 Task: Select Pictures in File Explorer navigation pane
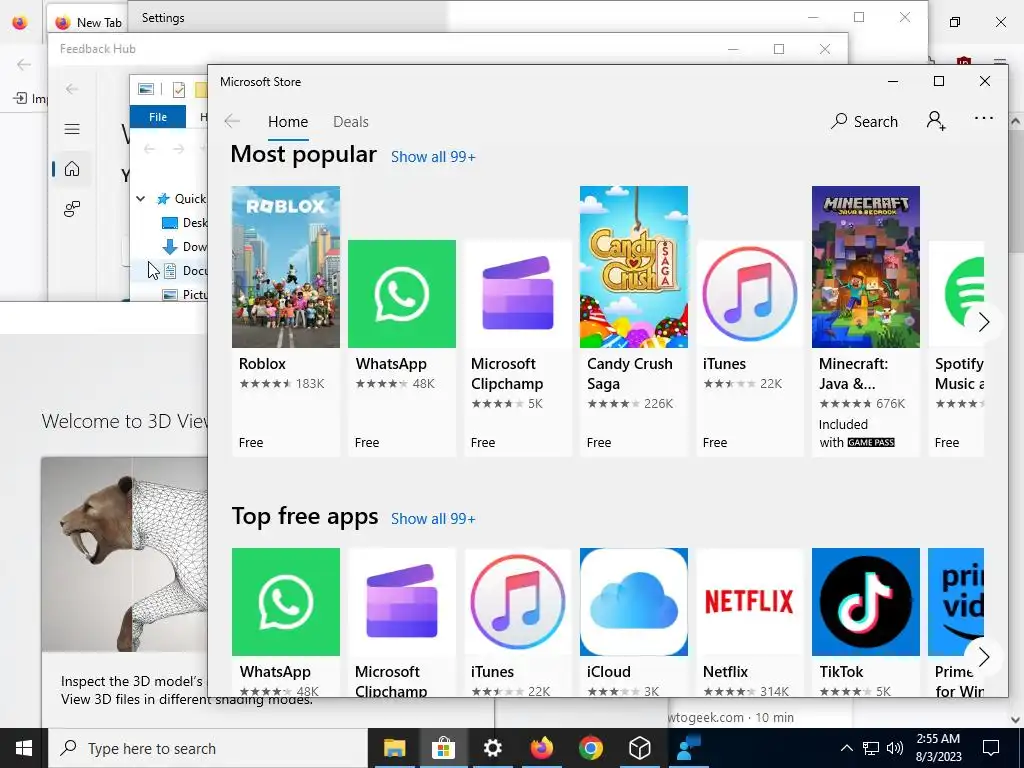click(185, 295)
